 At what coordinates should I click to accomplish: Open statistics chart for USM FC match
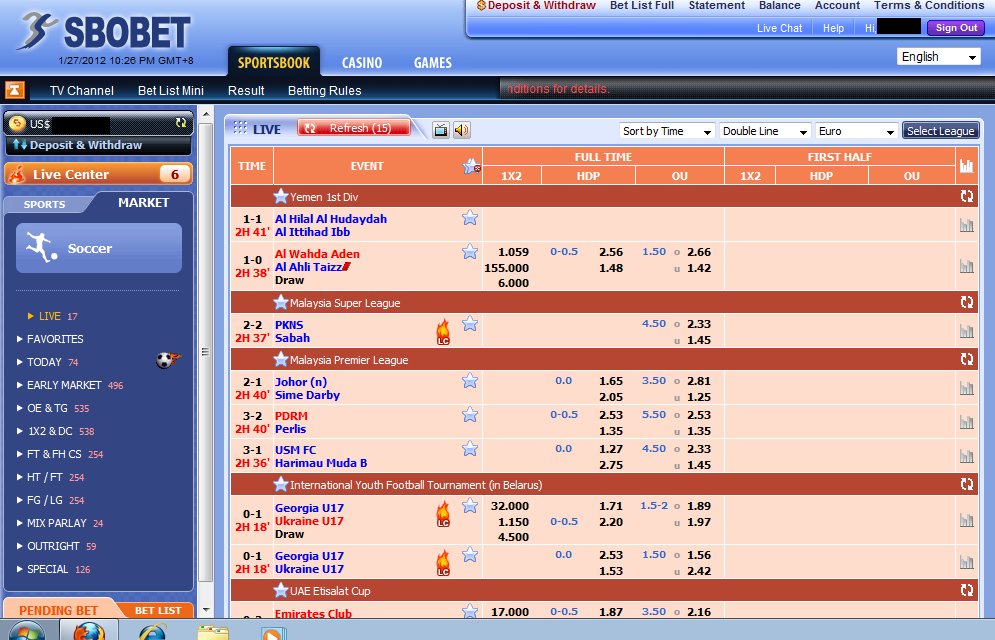coord(966,456)
